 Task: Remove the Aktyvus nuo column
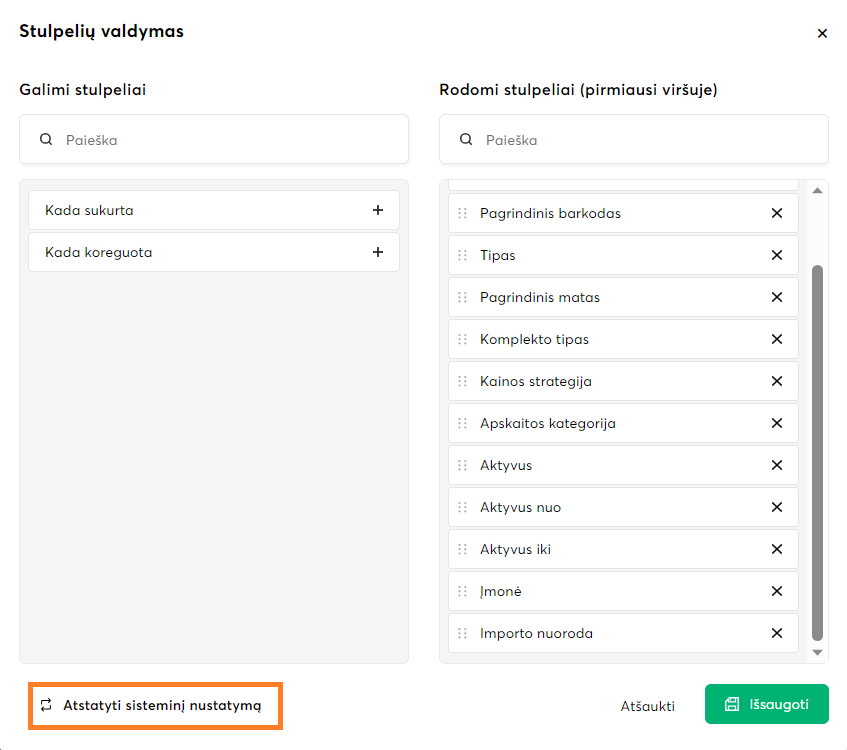pyautogui.click(x=776, y=507)
